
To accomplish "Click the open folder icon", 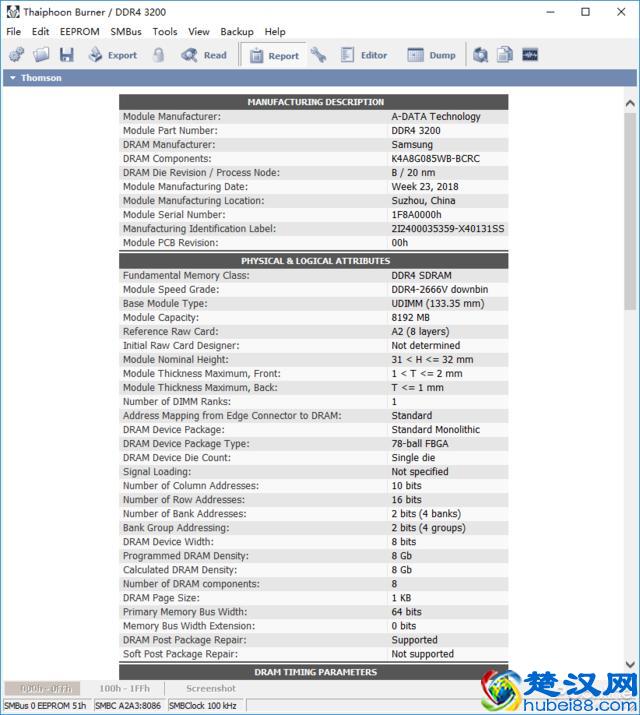I will pos(42,55).
